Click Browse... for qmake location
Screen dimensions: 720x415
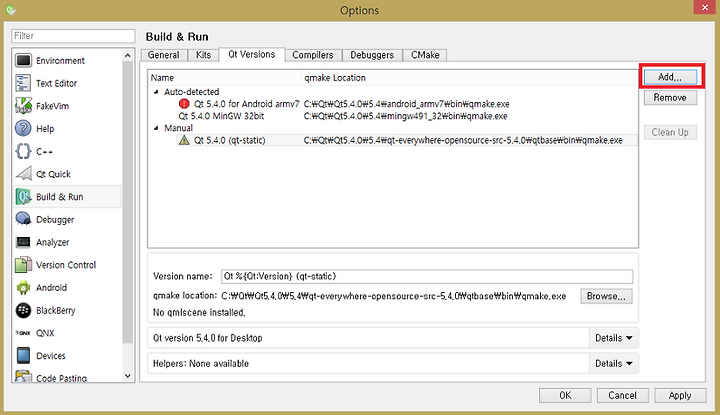(x=606, y=296)
